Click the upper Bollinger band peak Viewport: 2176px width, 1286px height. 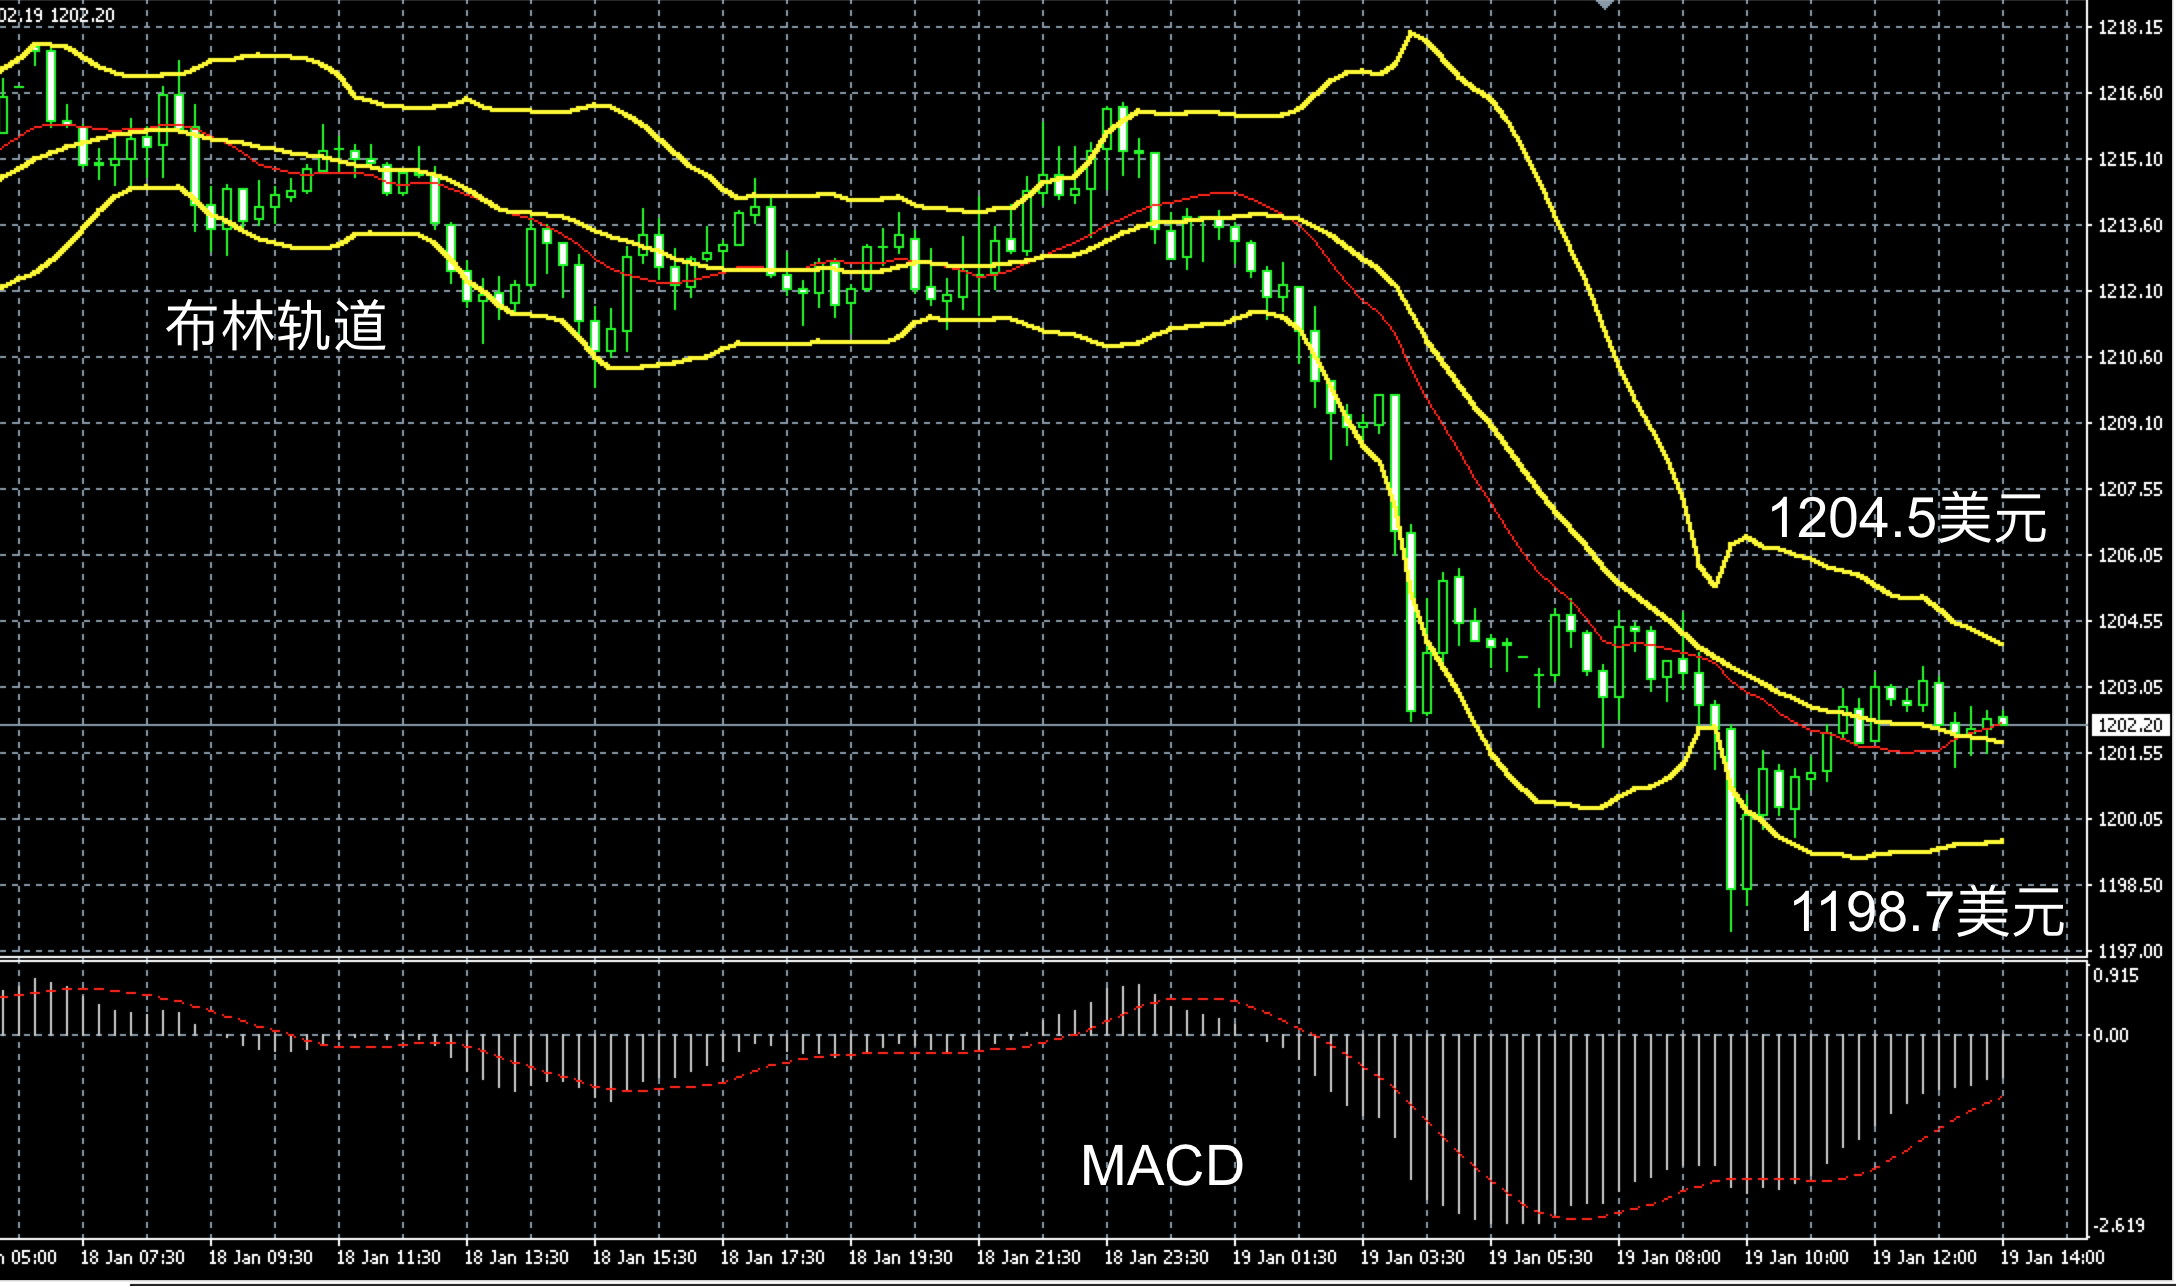(1411, 33)
